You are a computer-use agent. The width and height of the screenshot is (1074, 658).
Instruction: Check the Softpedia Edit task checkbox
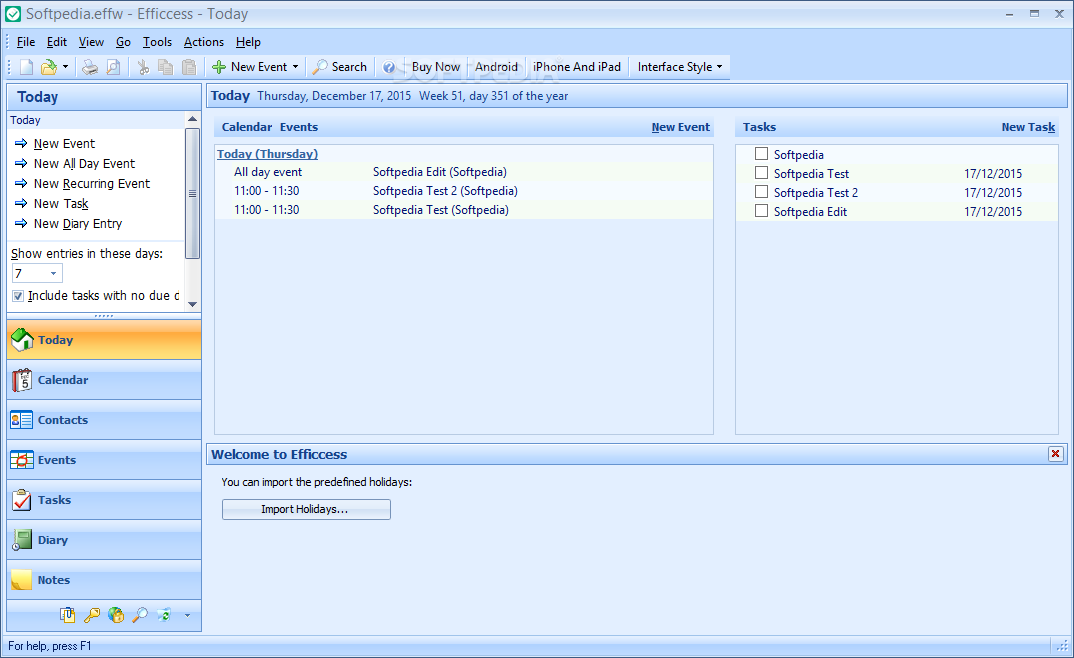point(761,211)
